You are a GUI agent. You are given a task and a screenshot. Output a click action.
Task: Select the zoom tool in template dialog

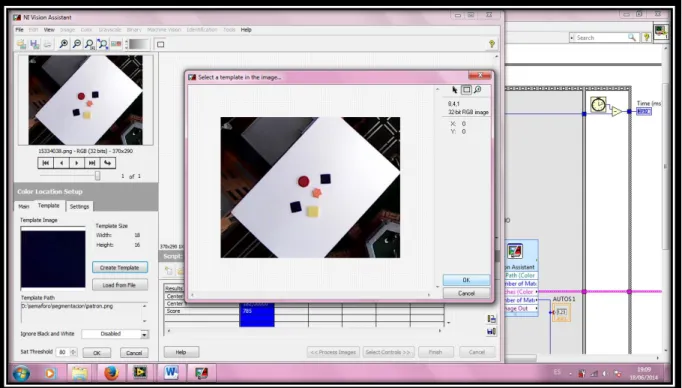tap(478, 90)
